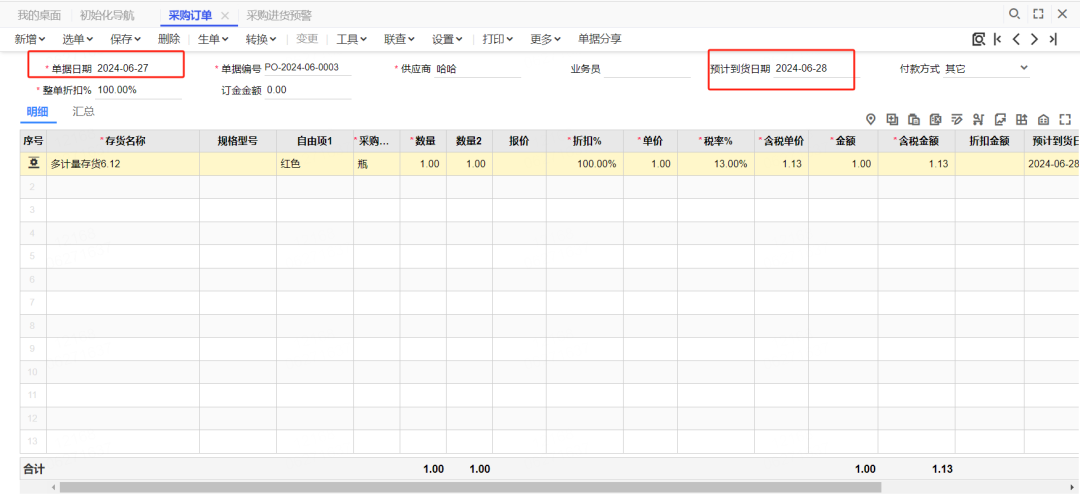Go to the first record arrow icon
The height and width of the screenshot is (495, 1080).
(998, 39)
